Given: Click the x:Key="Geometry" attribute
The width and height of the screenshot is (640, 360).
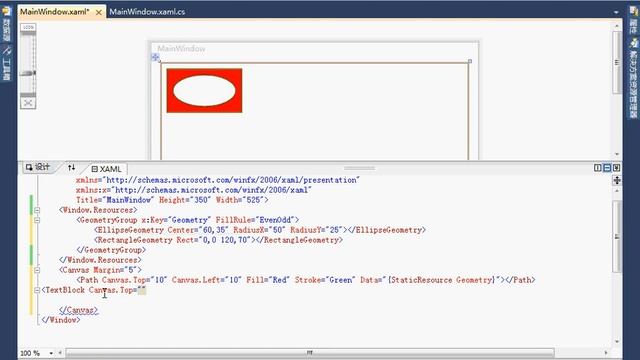Looking at the screenshot, I should 176,220.
